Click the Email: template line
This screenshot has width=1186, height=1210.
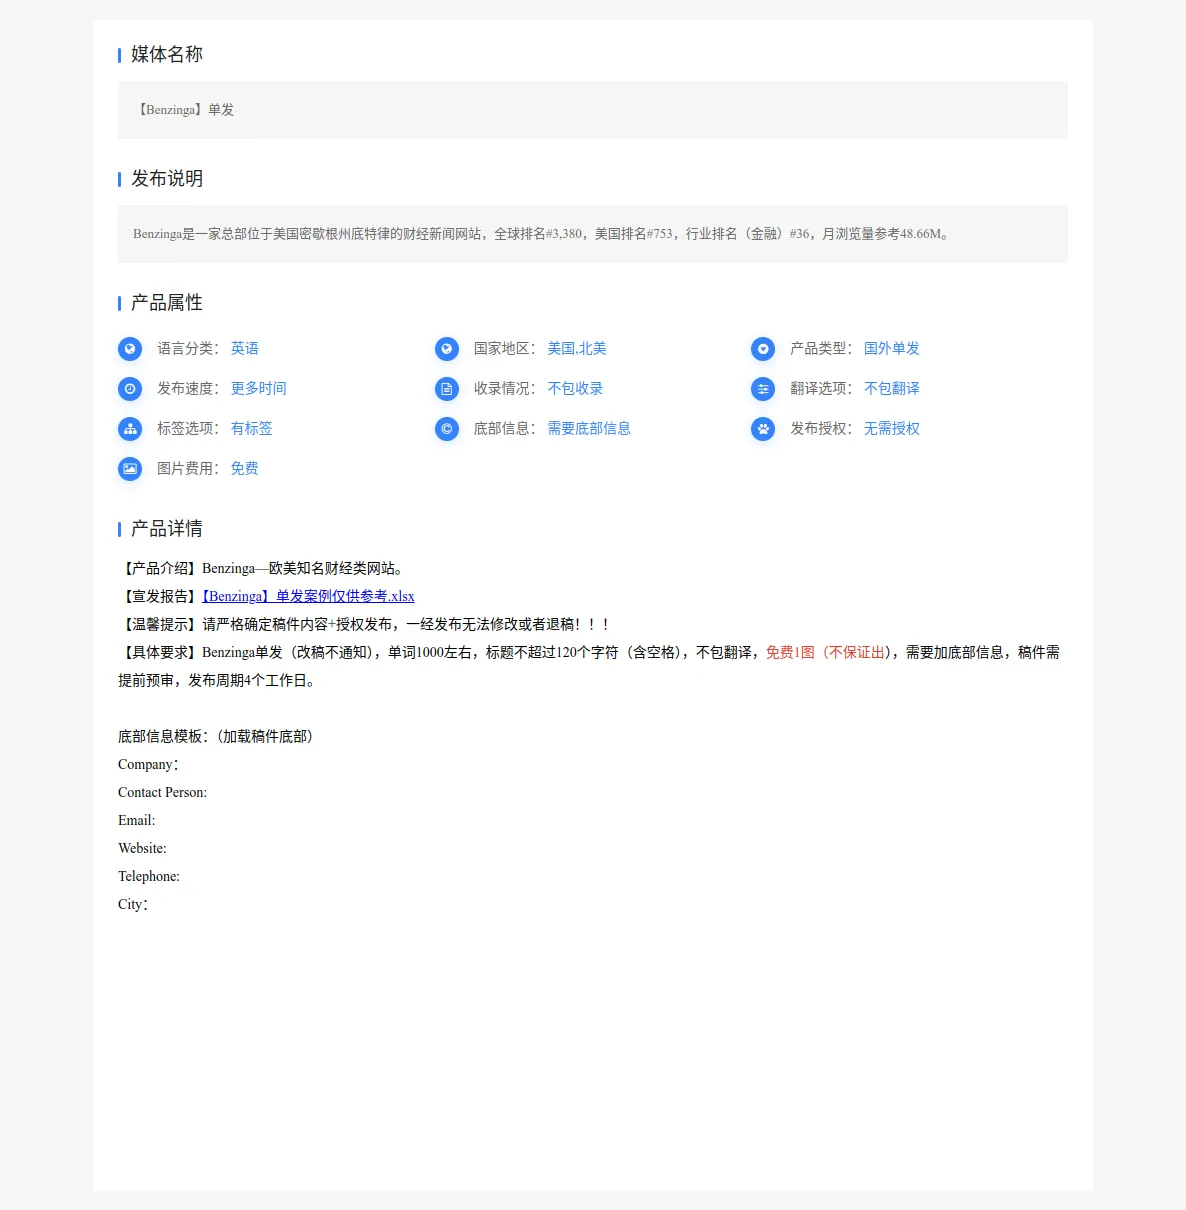tap(137, 820)
